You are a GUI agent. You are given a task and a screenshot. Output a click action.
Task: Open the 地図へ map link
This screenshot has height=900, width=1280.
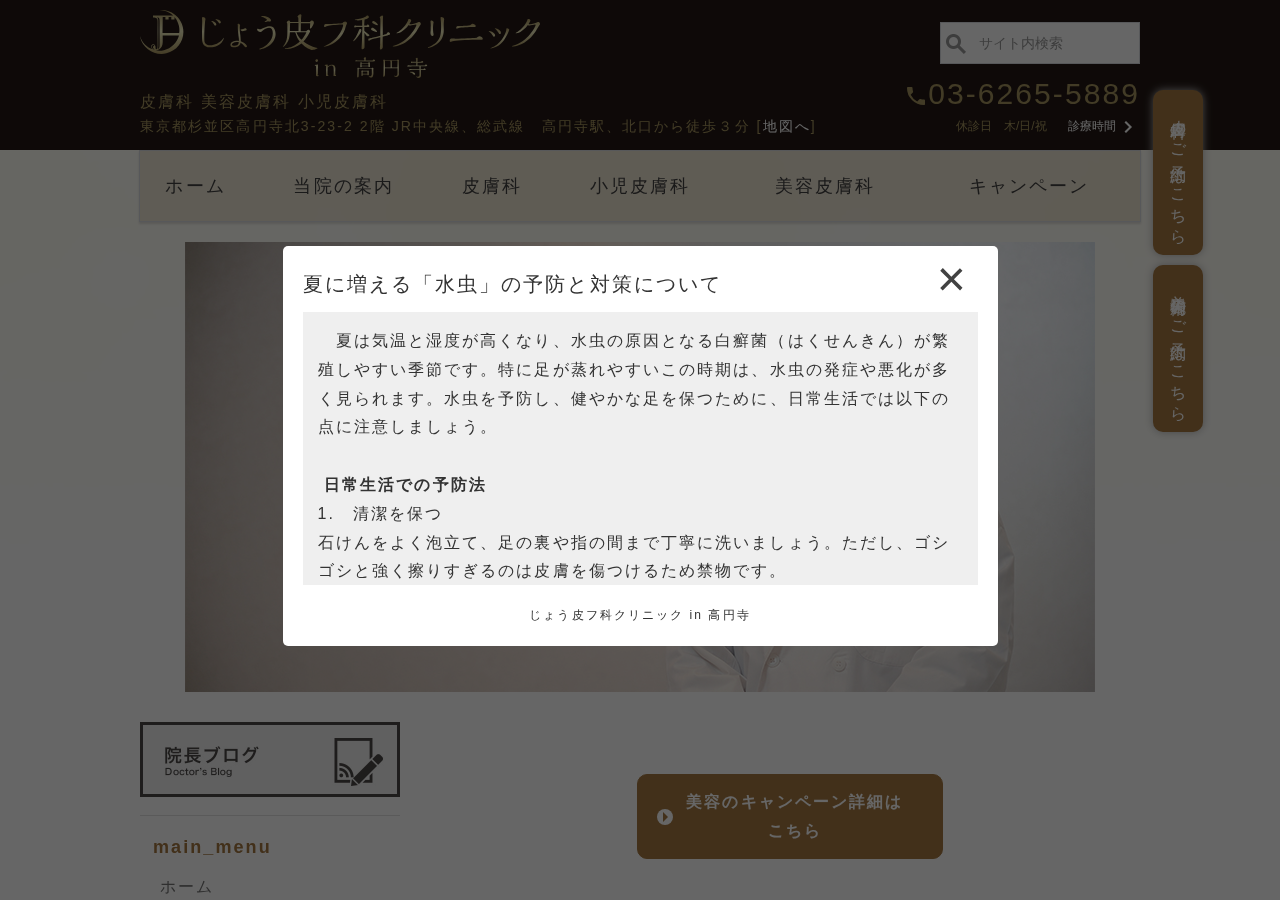[786, 126]
